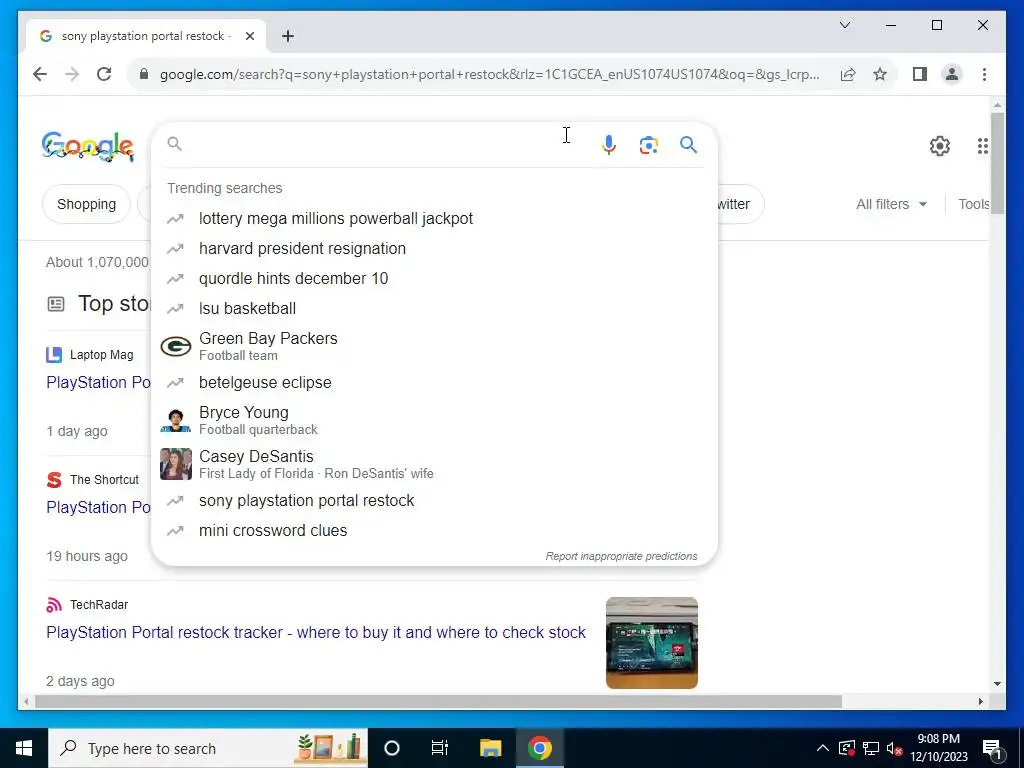
Task: Open TechRadar PlayStation Portal restock tracker link
Action: pos(316,633)
